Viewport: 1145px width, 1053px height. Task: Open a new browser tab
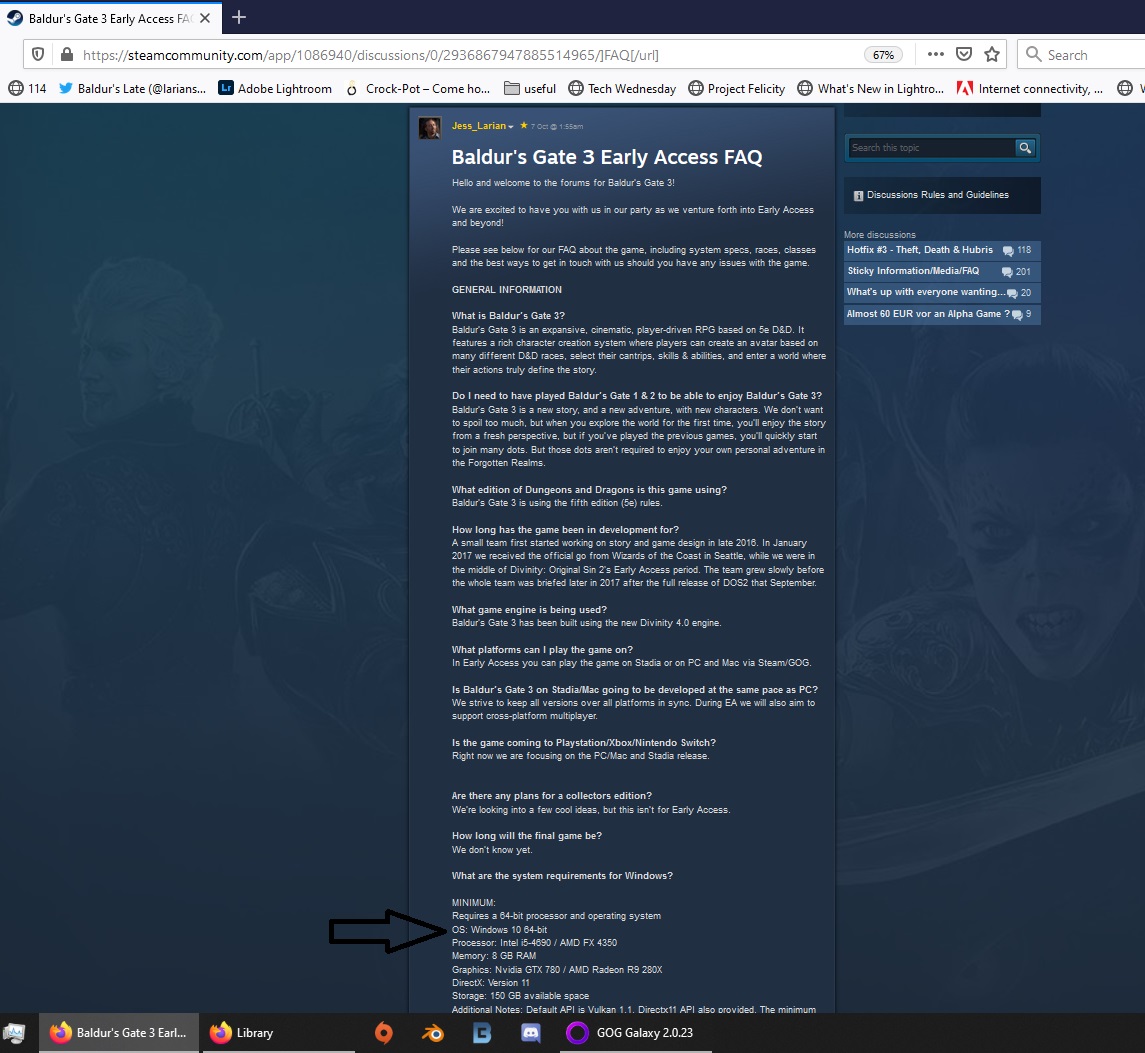pos(239,18)
